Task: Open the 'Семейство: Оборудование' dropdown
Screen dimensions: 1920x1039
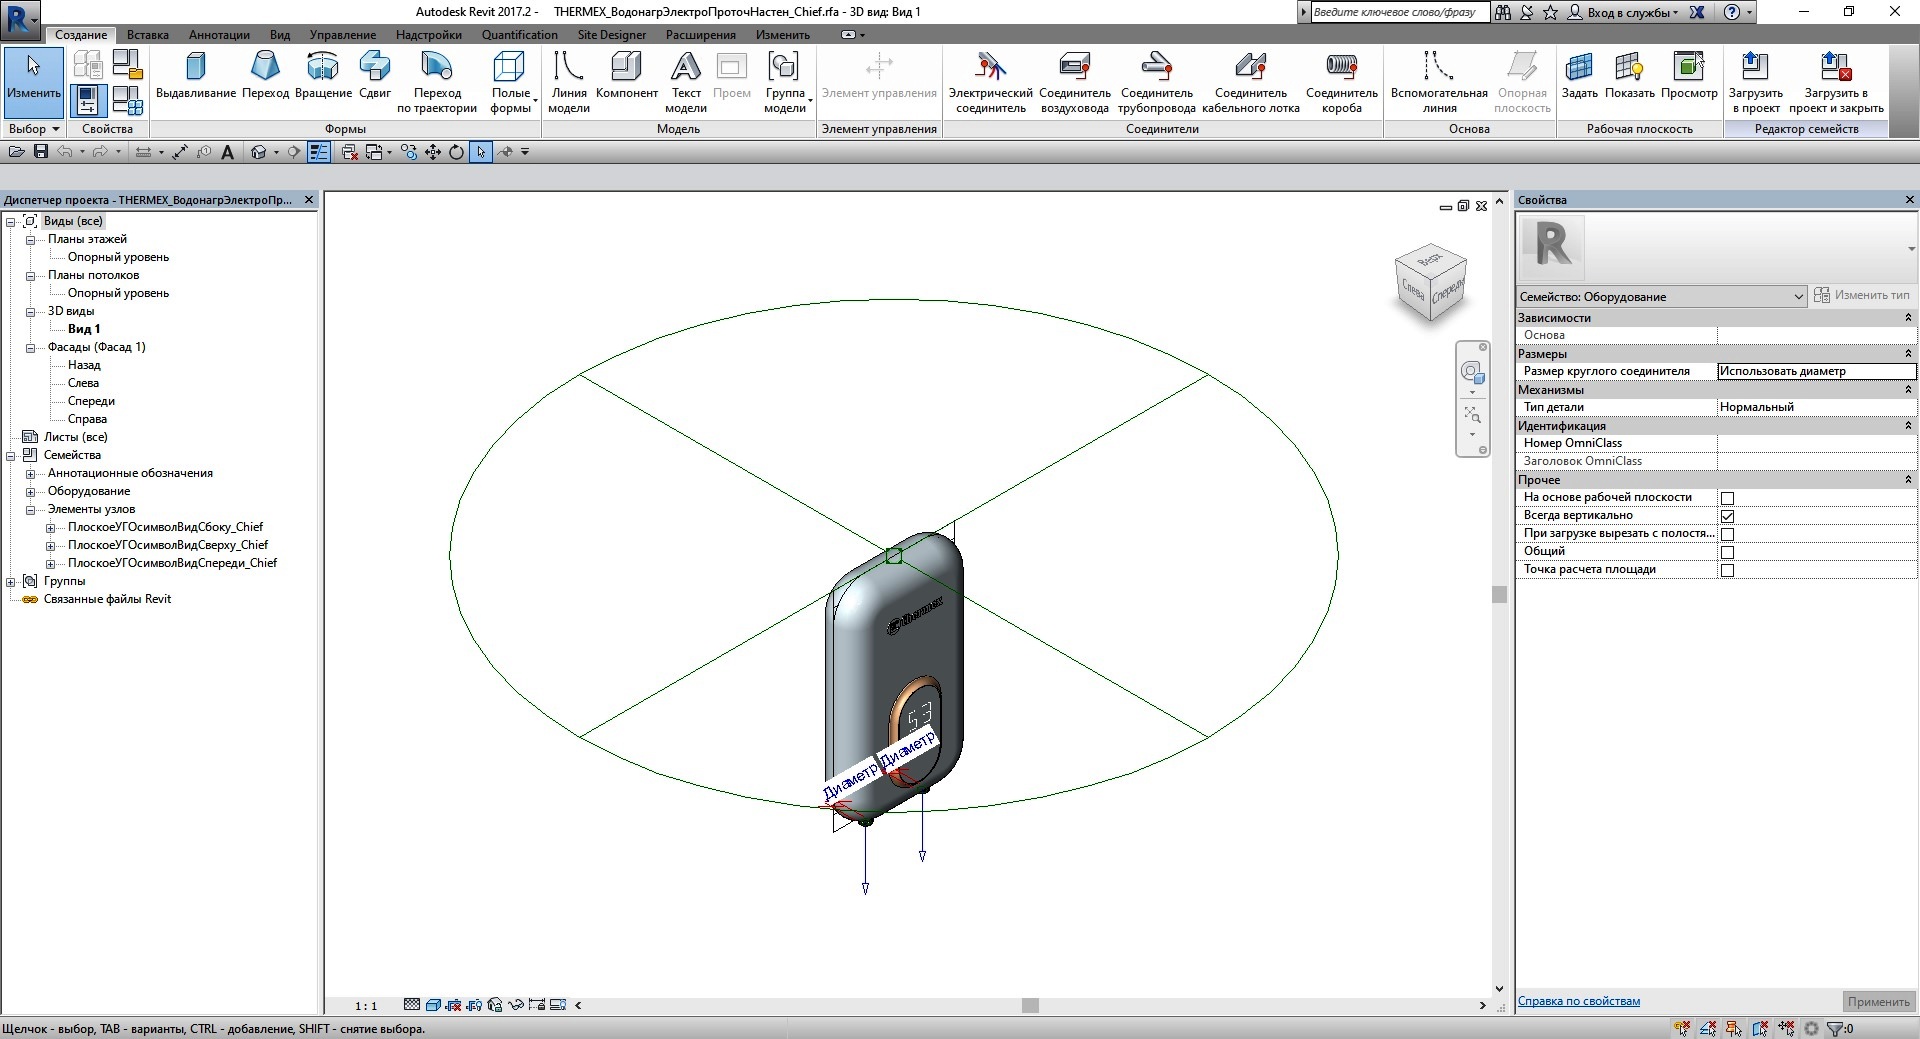Action: tap(1661, 297)
